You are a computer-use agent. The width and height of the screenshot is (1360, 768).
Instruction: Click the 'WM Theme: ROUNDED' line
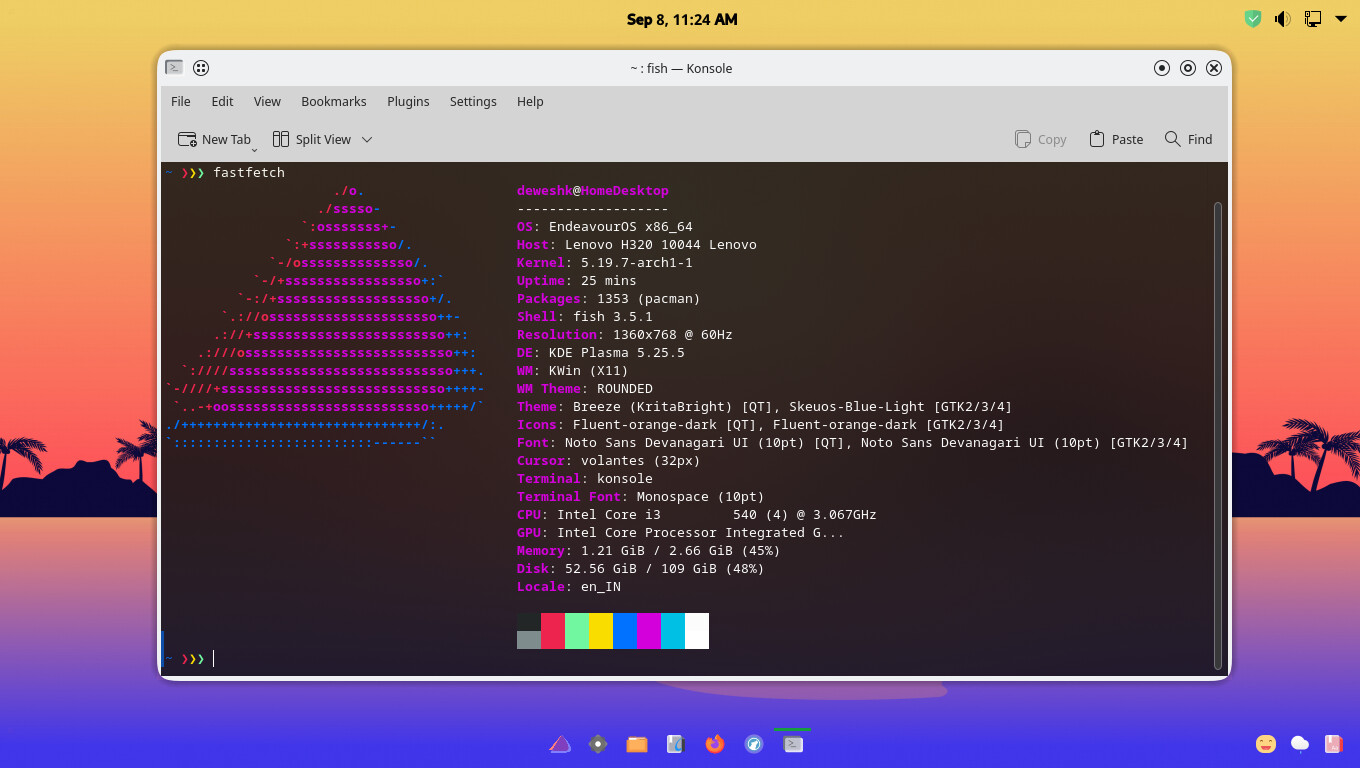click(x=585, y=389)
